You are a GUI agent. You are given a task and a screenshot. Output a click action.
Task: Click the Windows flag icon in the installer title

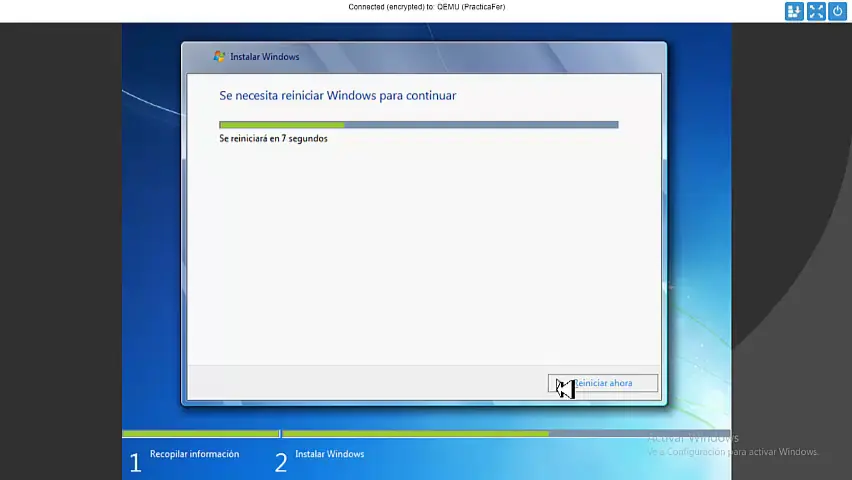pos(219,57)
